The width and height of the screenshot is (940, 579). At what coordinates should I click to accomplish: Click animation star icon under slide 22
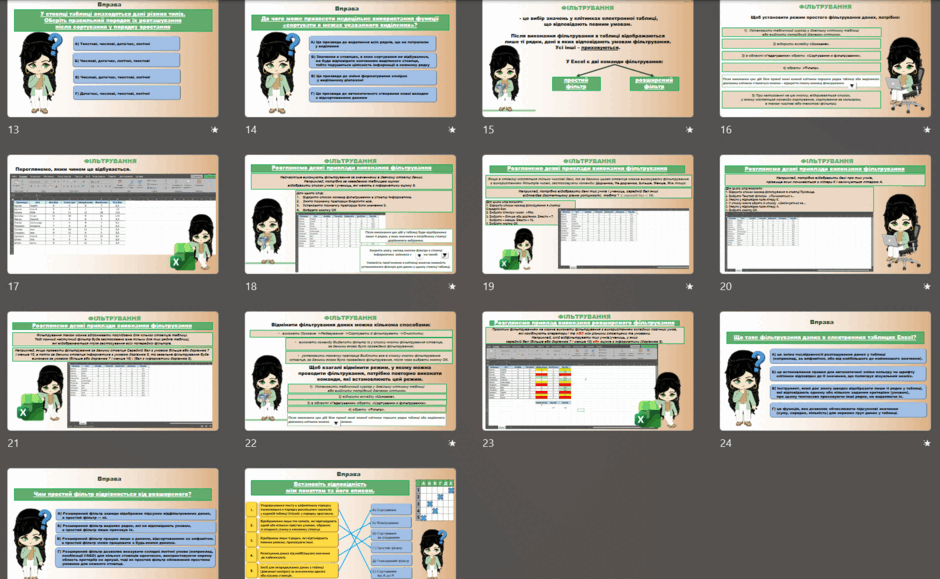coord(452,443)
